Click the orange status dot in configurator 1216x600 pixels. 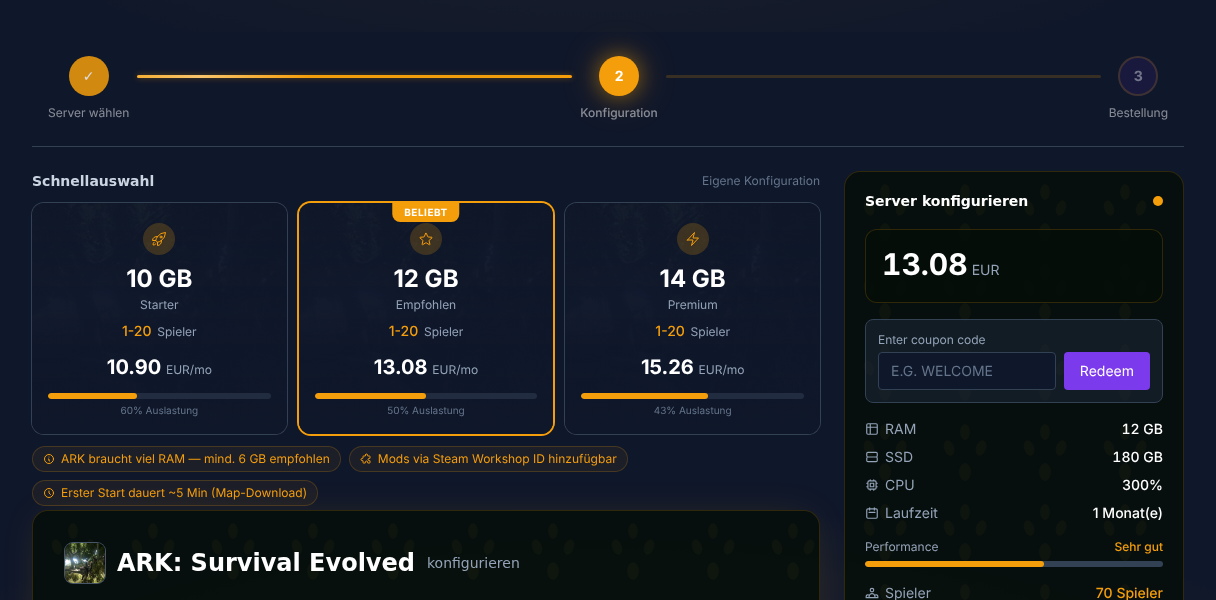[1158, 201]
